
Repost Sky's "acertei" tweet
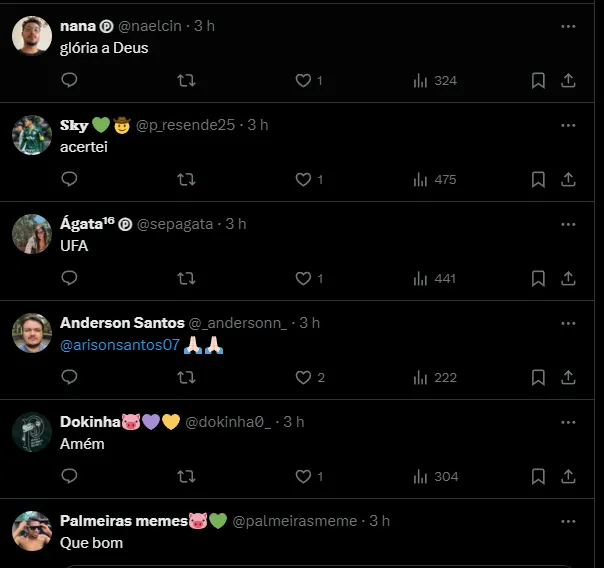(x=186, y=180)
